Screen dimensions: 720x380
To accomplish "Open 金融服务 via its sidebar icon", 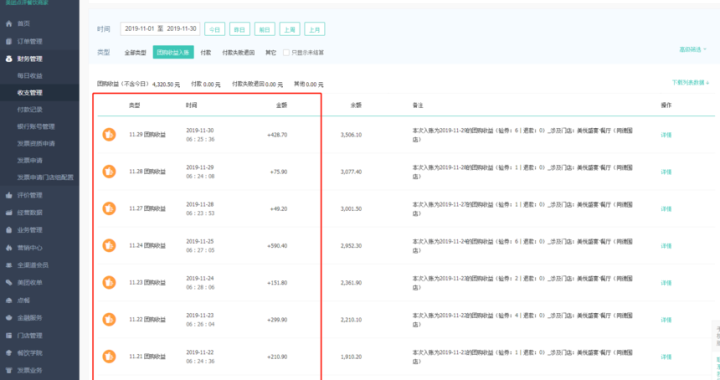I will 9,318.
